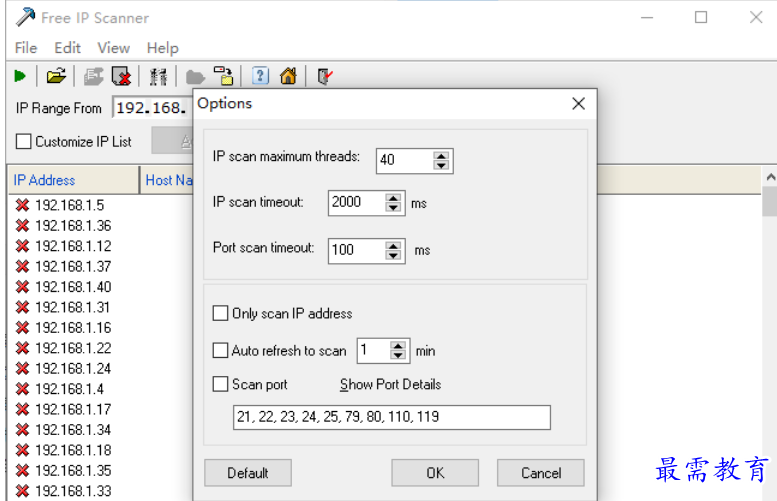777x501 pixels.
Task: Increase Port scan timeout with up arrow
Action: 393,246
